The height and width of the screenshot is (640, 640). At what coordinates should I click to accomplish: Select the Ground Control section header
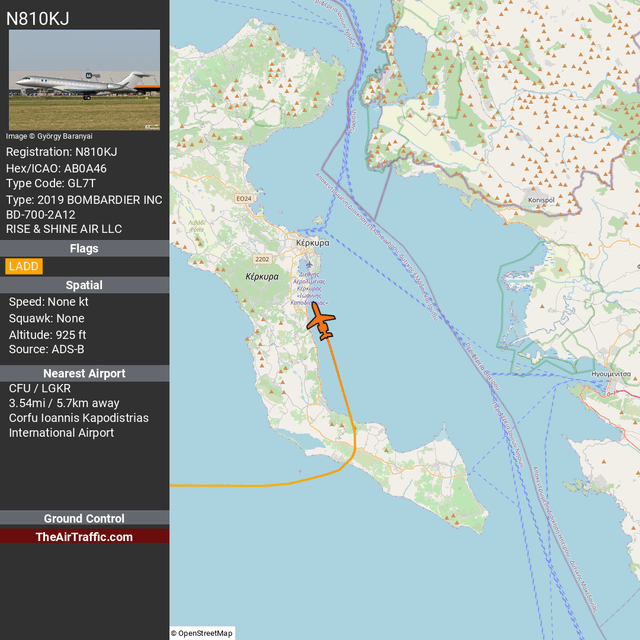pos(84,518)
